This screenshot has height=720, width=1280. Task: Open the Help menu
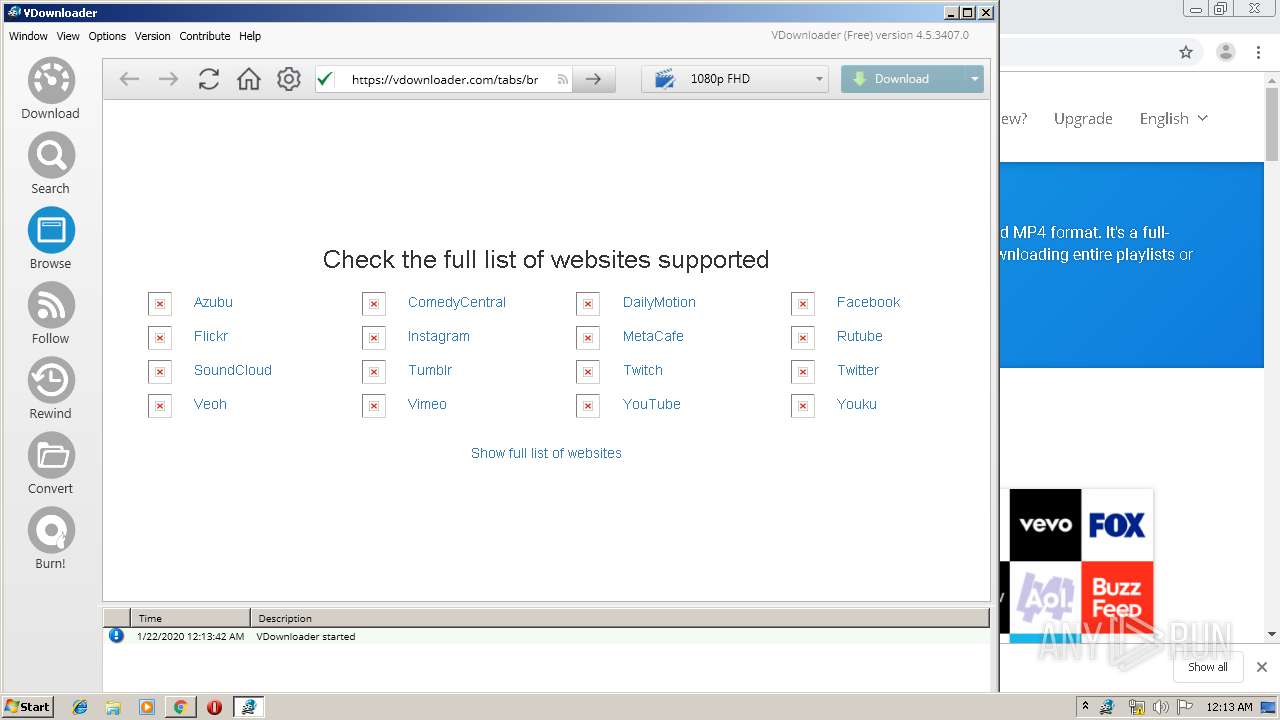(x=250, y=36)
